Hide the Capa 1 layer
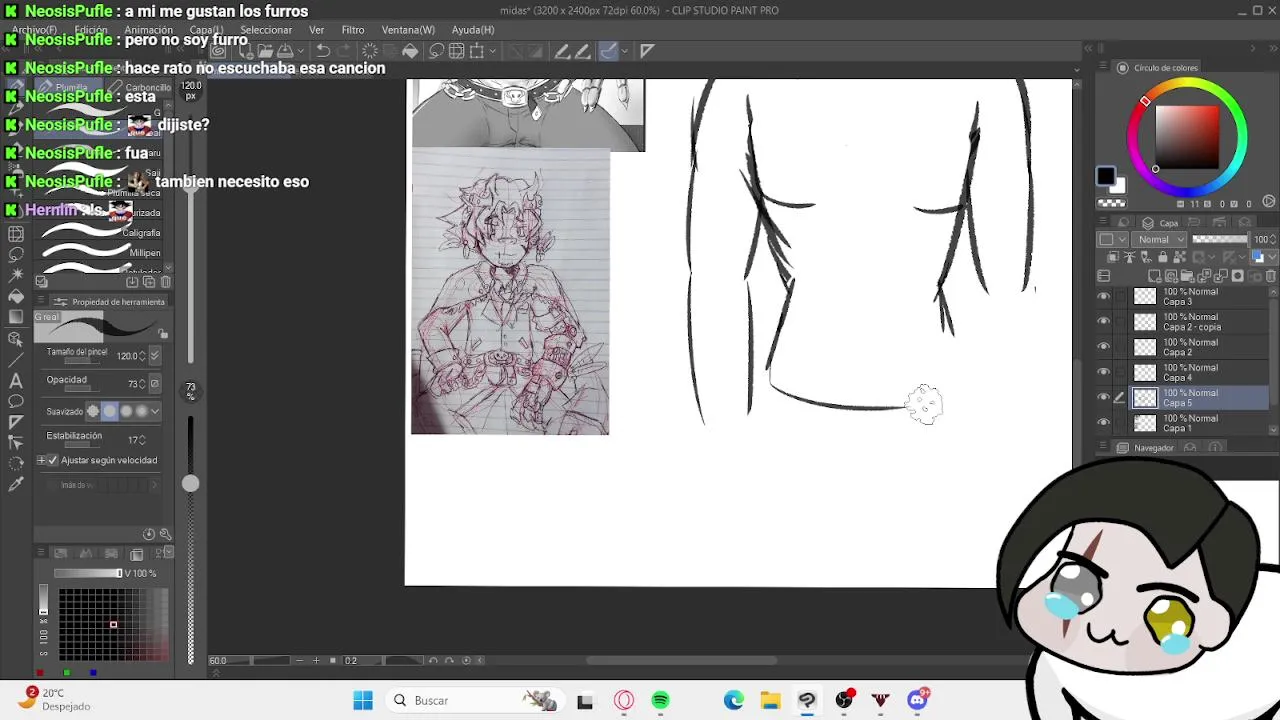The image size is (1280, 720). coord(1104,423)
